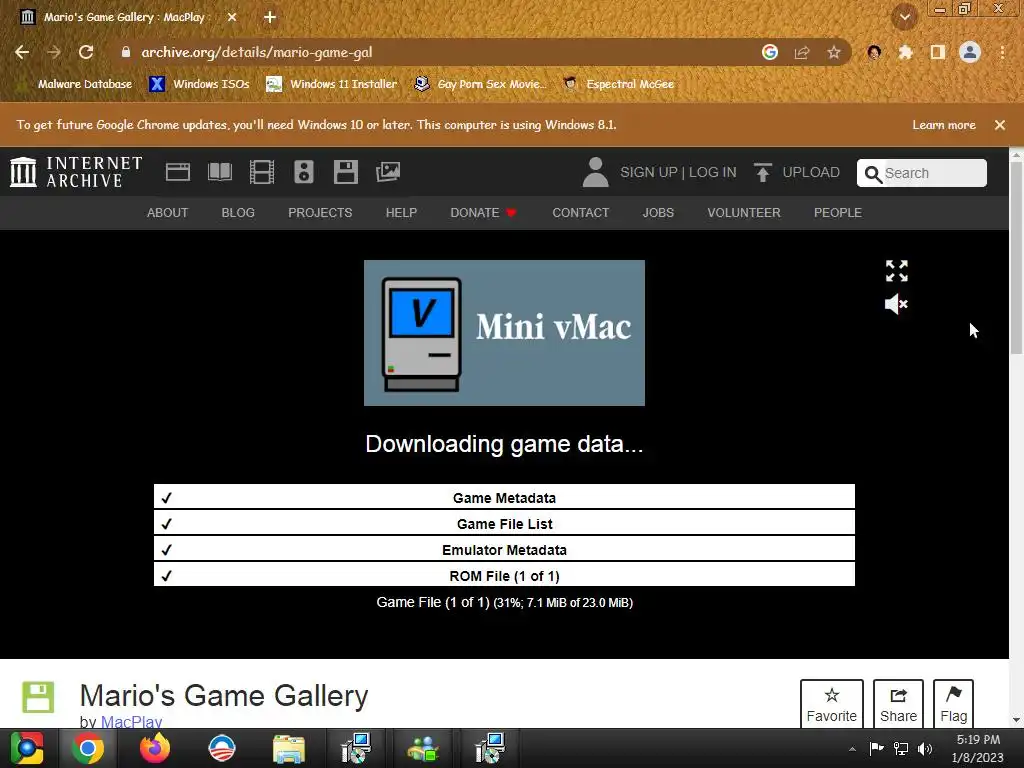Open the tab search chevron
This screenshot has height=768, width=1024.
[905, 18]
